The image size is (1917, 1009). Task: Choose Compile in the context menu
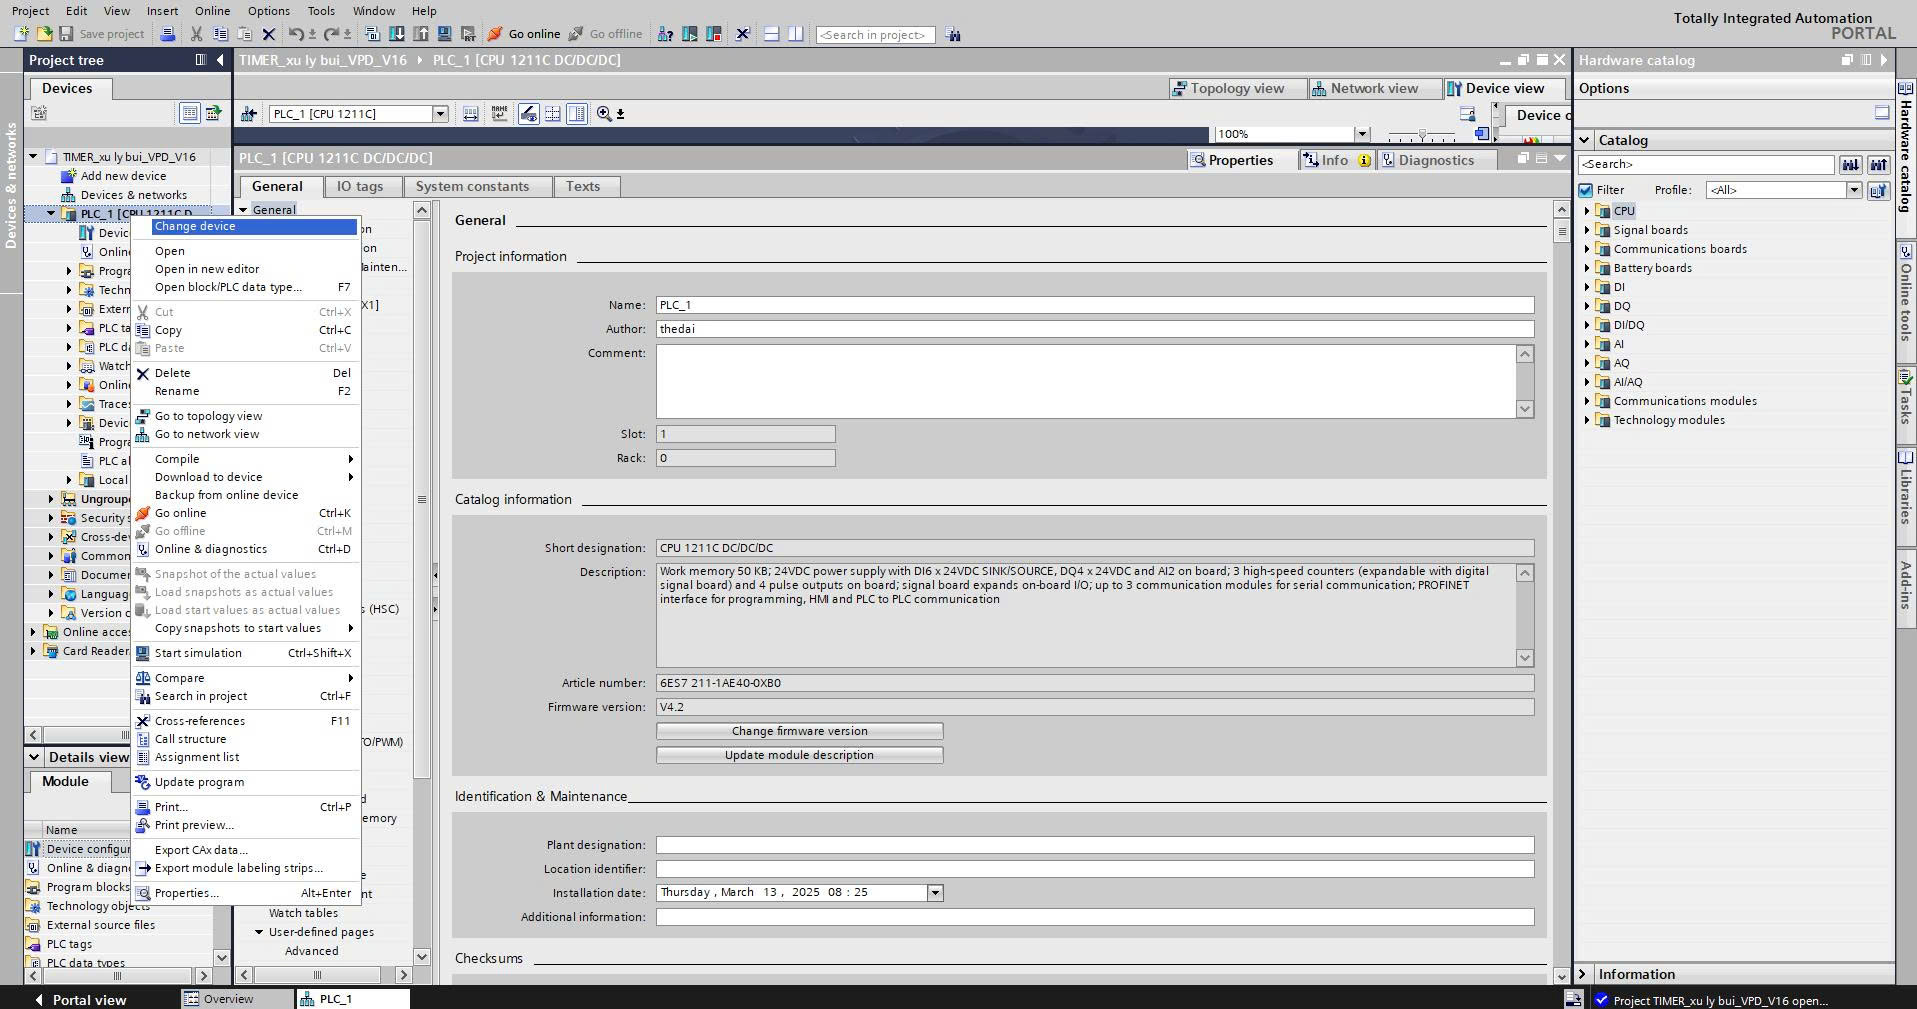[246, 459]
